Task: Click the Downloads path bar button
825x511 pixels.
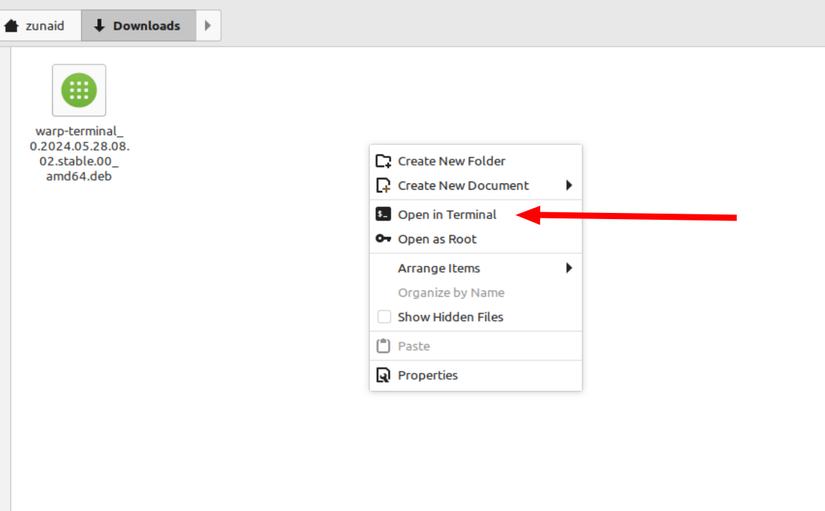Action: coord(137,26)
